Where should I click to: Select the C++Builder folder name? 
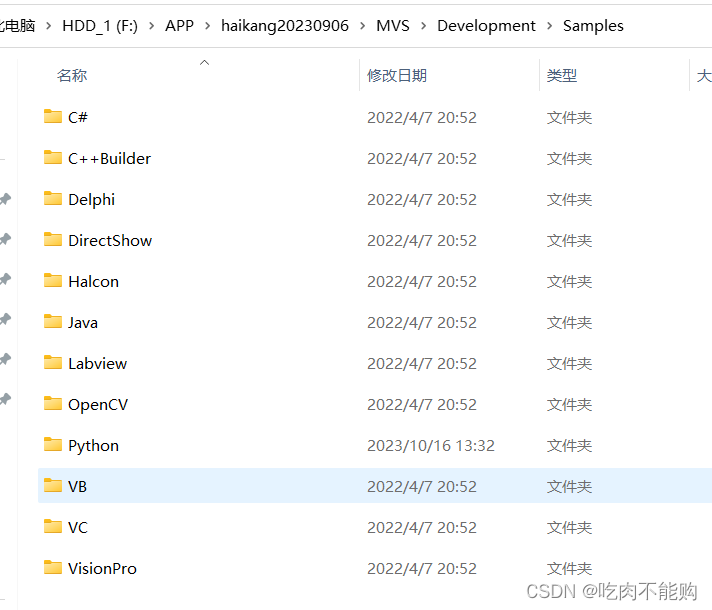click(x=109, y=159)
